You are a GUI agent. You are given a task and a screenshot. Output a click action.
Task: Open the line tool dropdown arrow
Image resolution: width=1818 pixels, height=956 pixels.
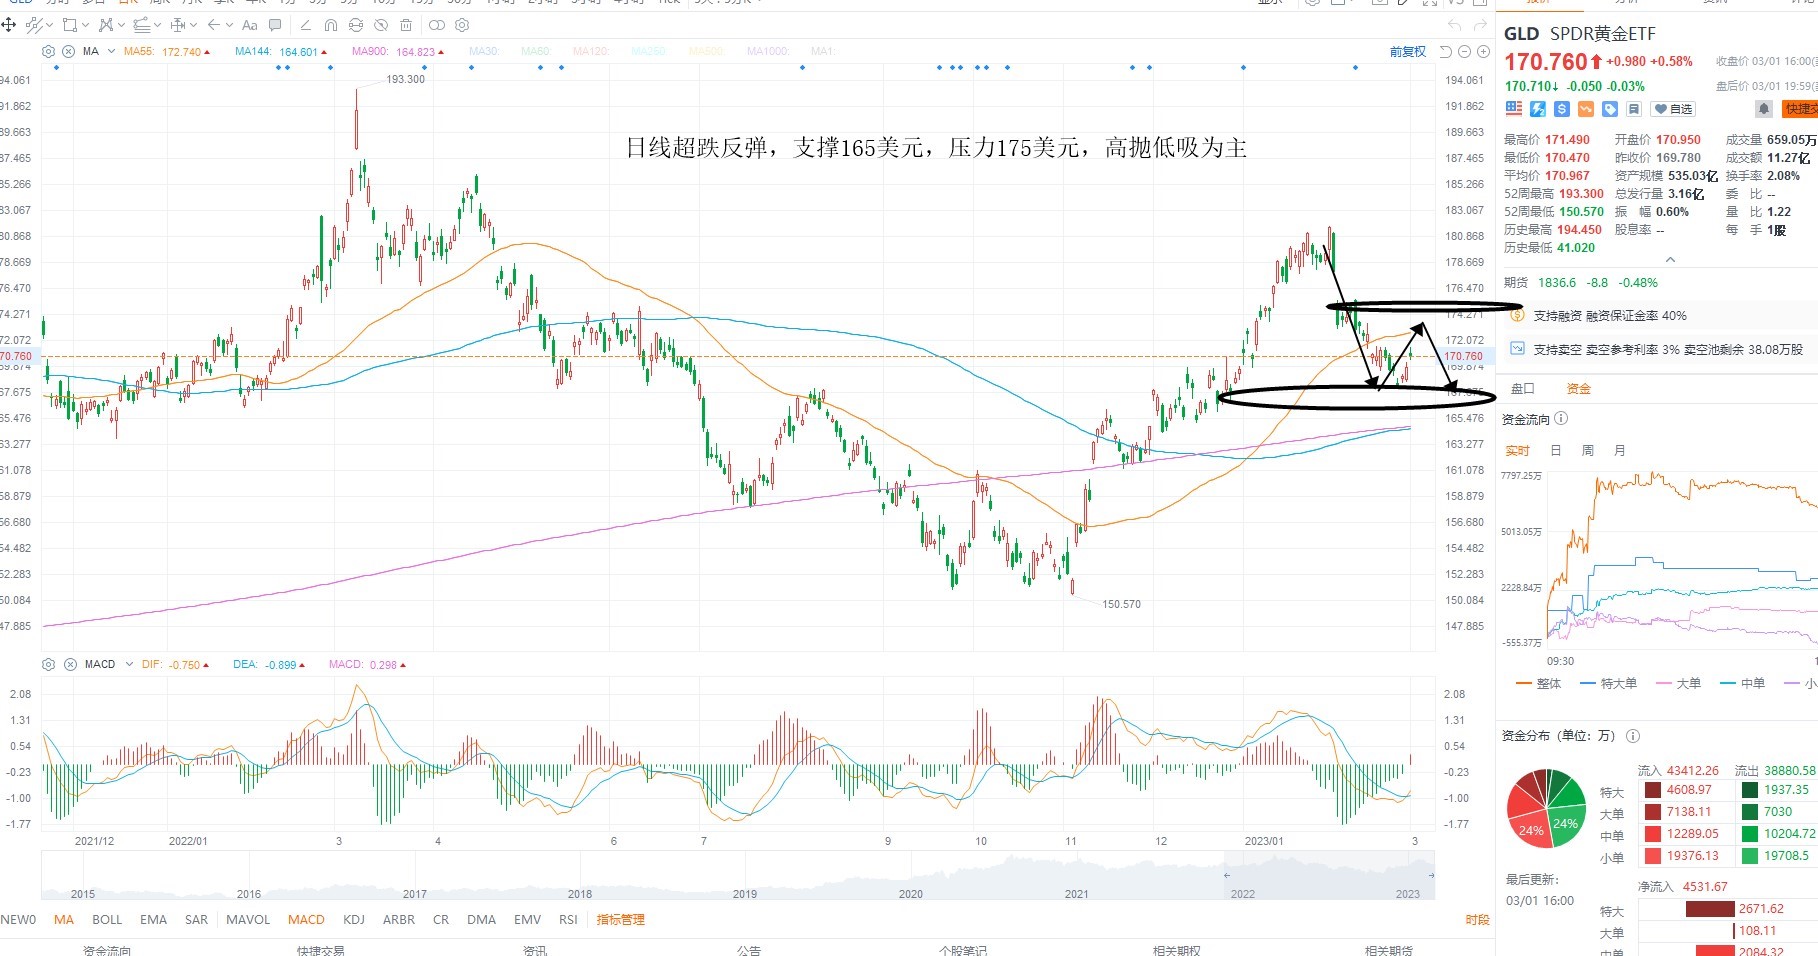click(49, 25)
